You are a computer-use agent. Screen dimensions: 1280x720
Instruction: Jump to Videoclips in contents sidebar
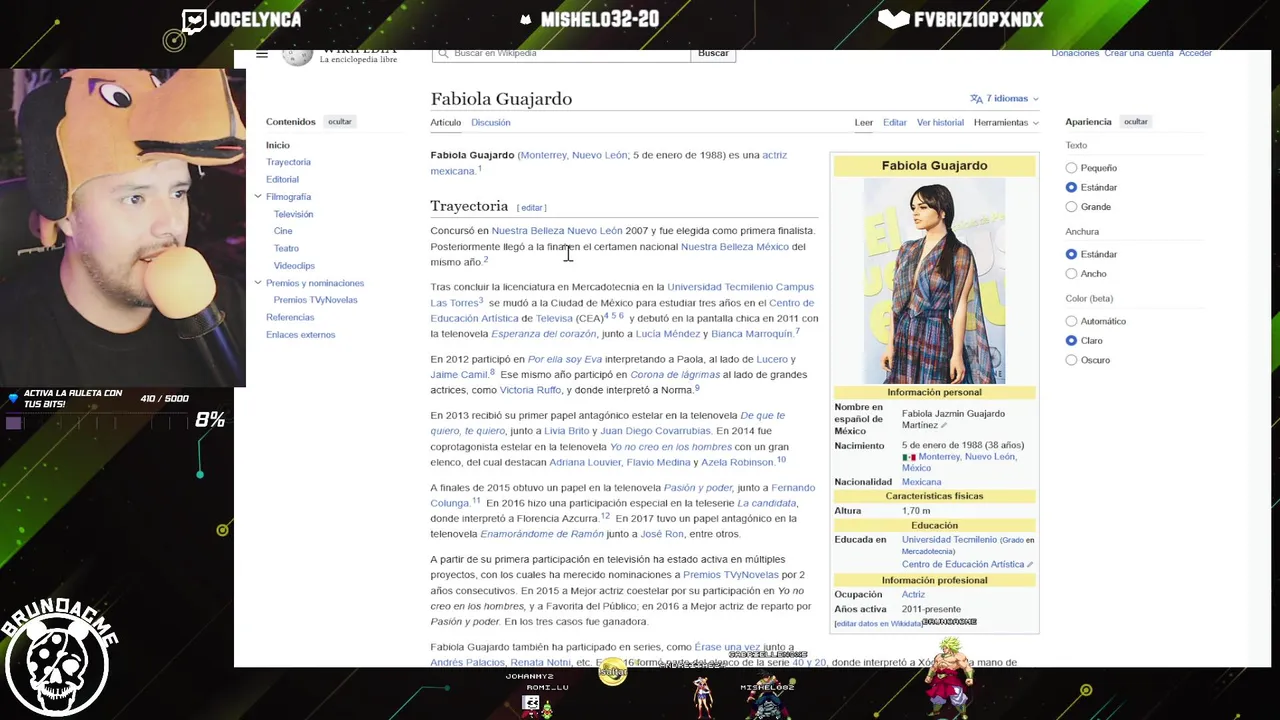click(x=294, y=266)
